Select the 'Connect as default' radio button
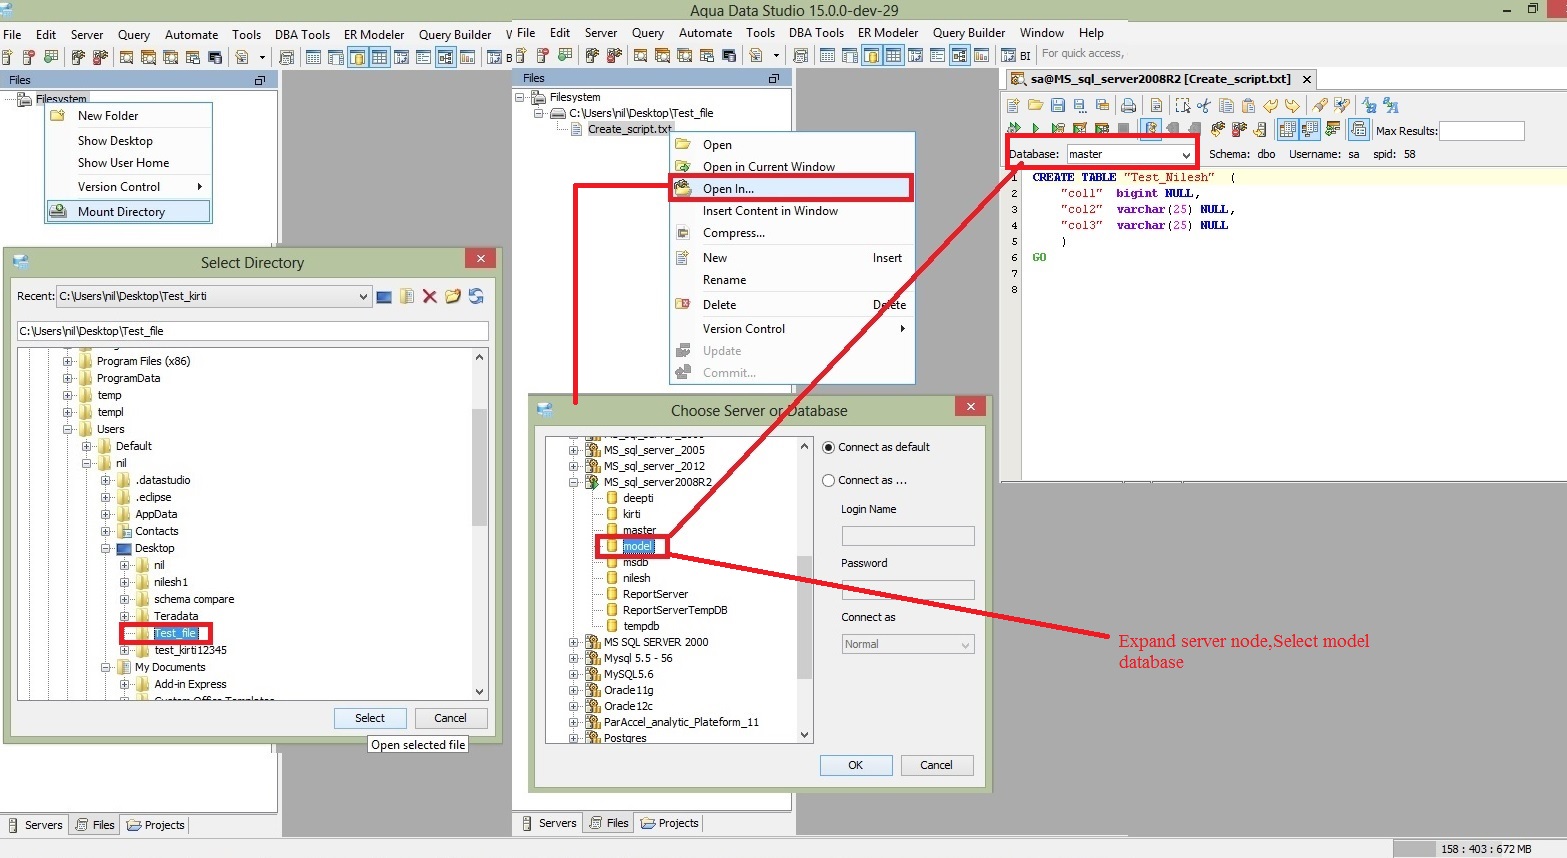 pyautogui.click(x=828, y=447)
